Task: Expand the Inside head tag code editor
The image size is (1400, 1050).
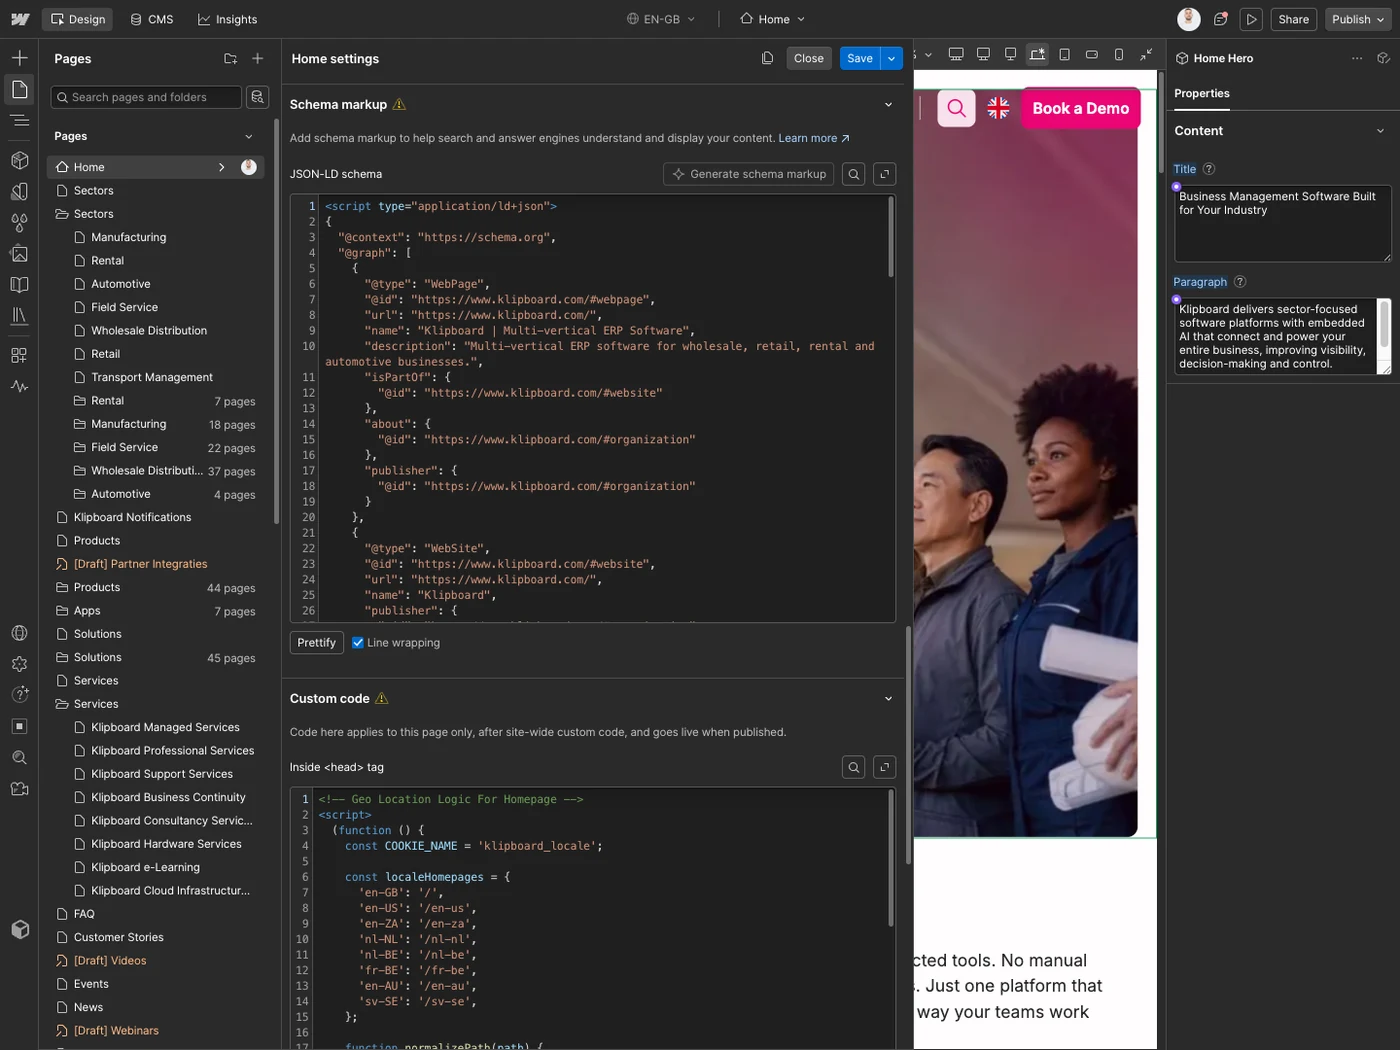Action: pyautogui.click(x=884, y=767)
